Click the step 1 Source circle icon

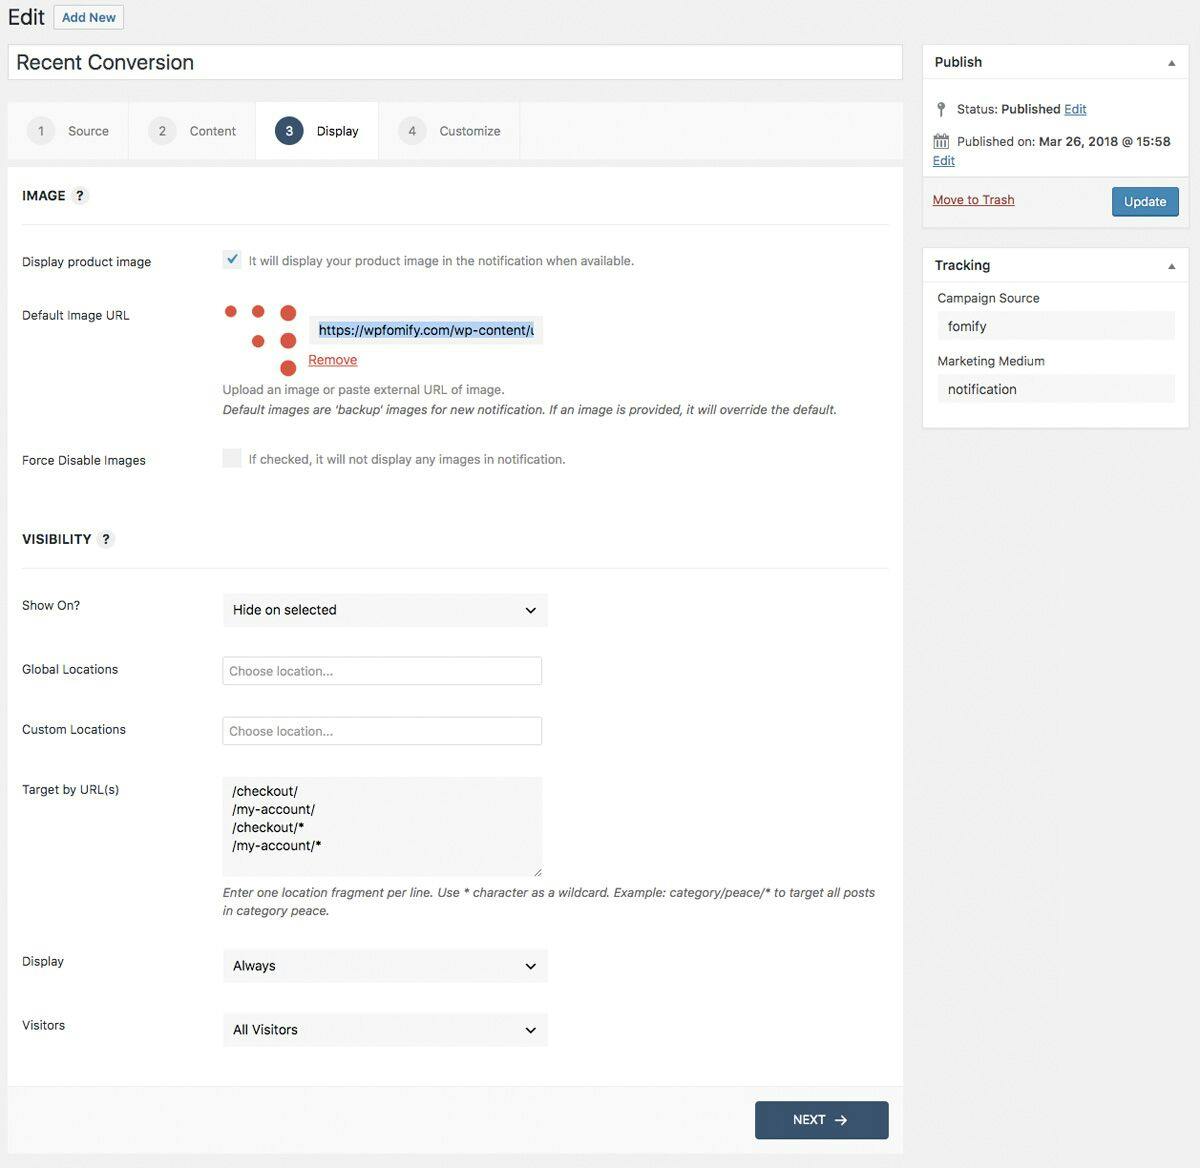(41, 131)
